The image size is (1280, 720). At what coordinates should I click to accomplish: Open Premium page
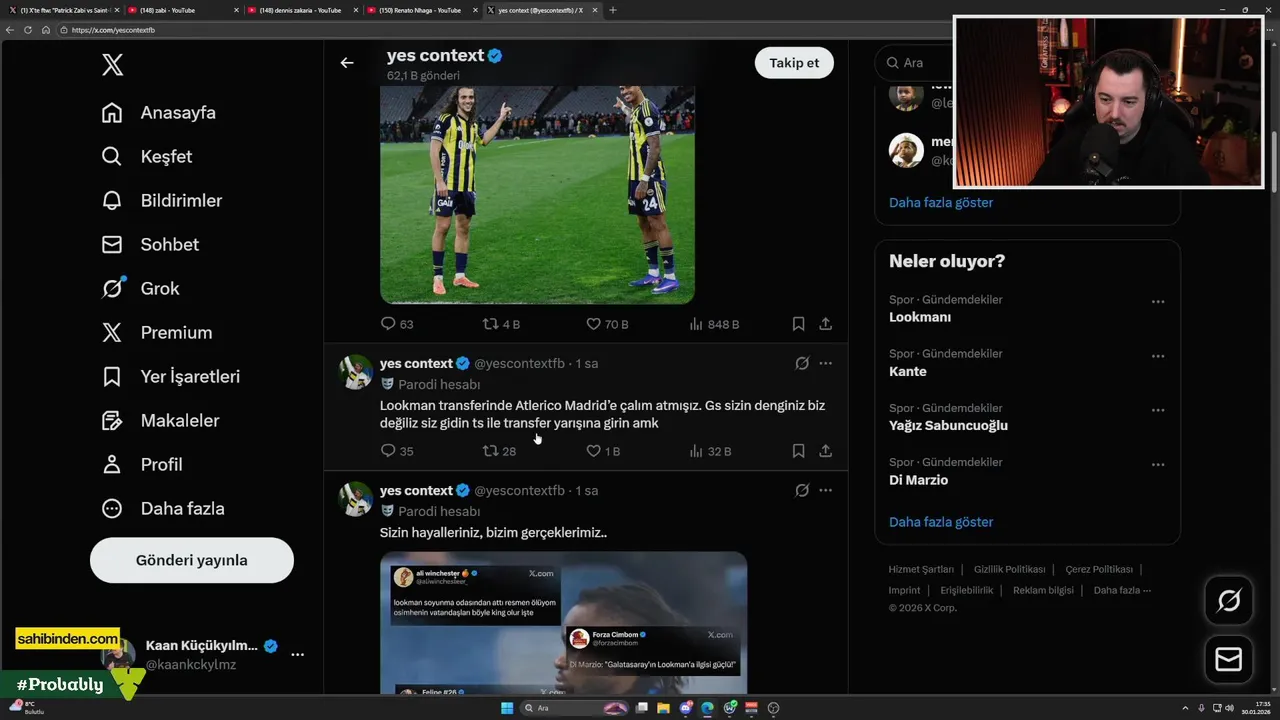[x=157, y=333]
